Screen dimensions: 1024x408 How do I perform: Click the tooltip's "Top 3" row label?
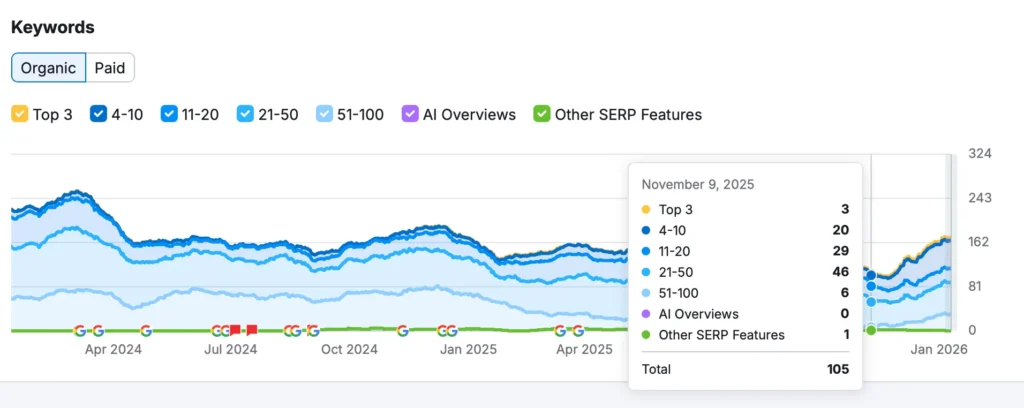click(676, 210)
